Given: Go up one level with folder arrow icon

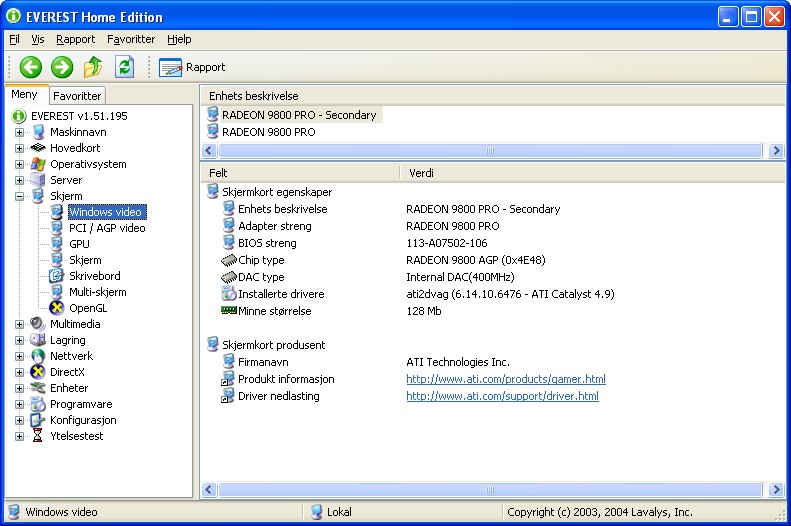Looking at the screenshot, I should point(93,67).
